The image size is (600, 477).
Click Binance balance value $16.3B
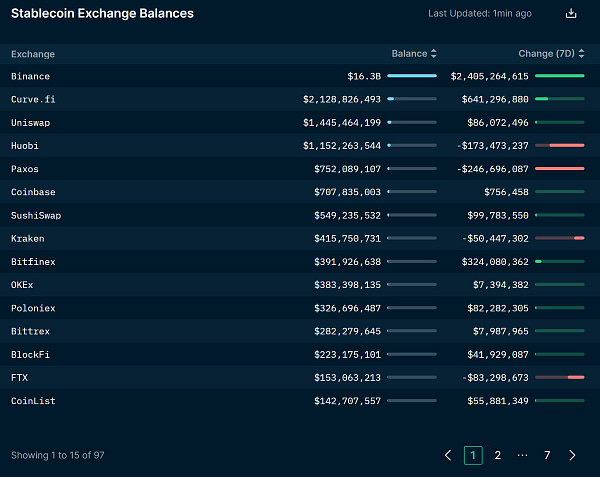coord(364,76)
